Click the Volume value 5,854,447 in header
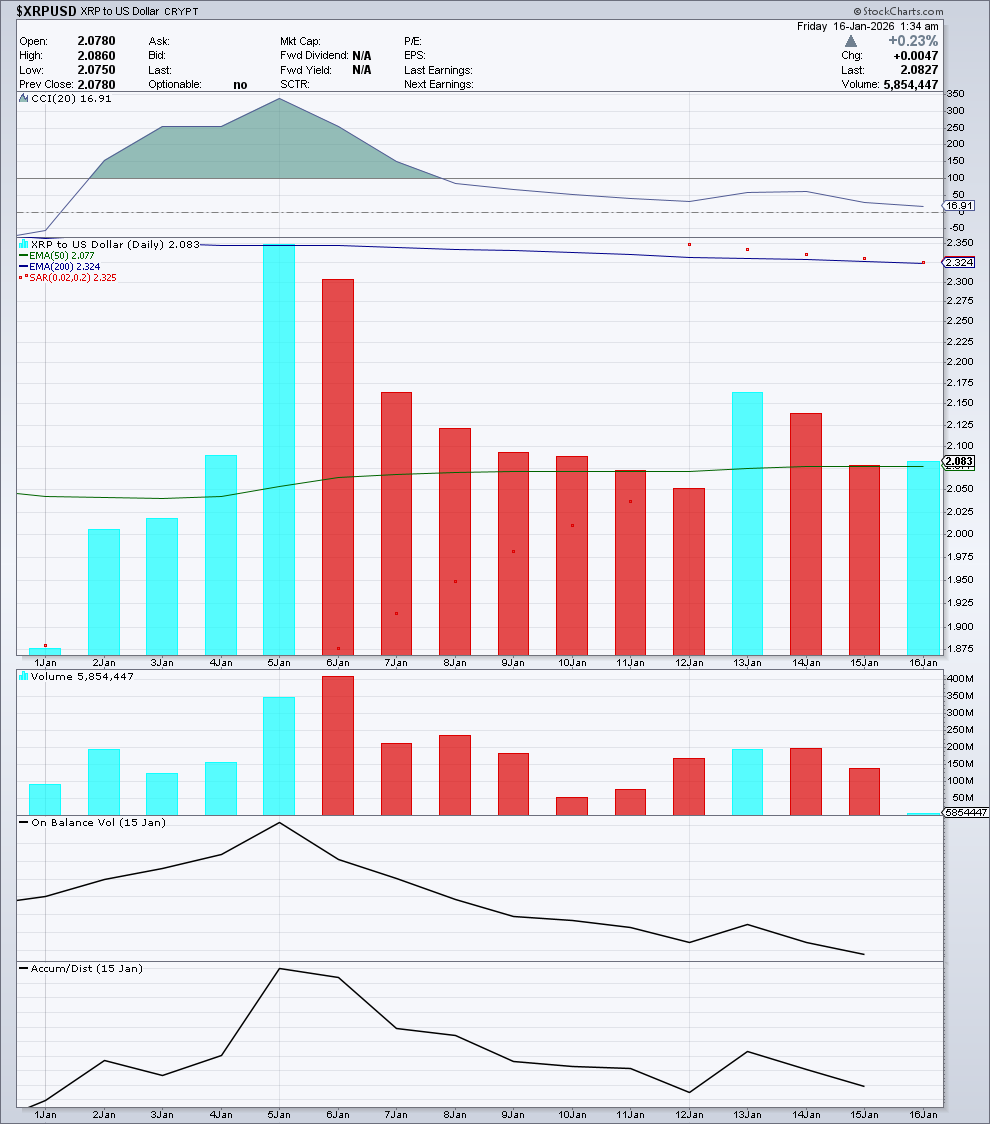 (x=910, y=85)
